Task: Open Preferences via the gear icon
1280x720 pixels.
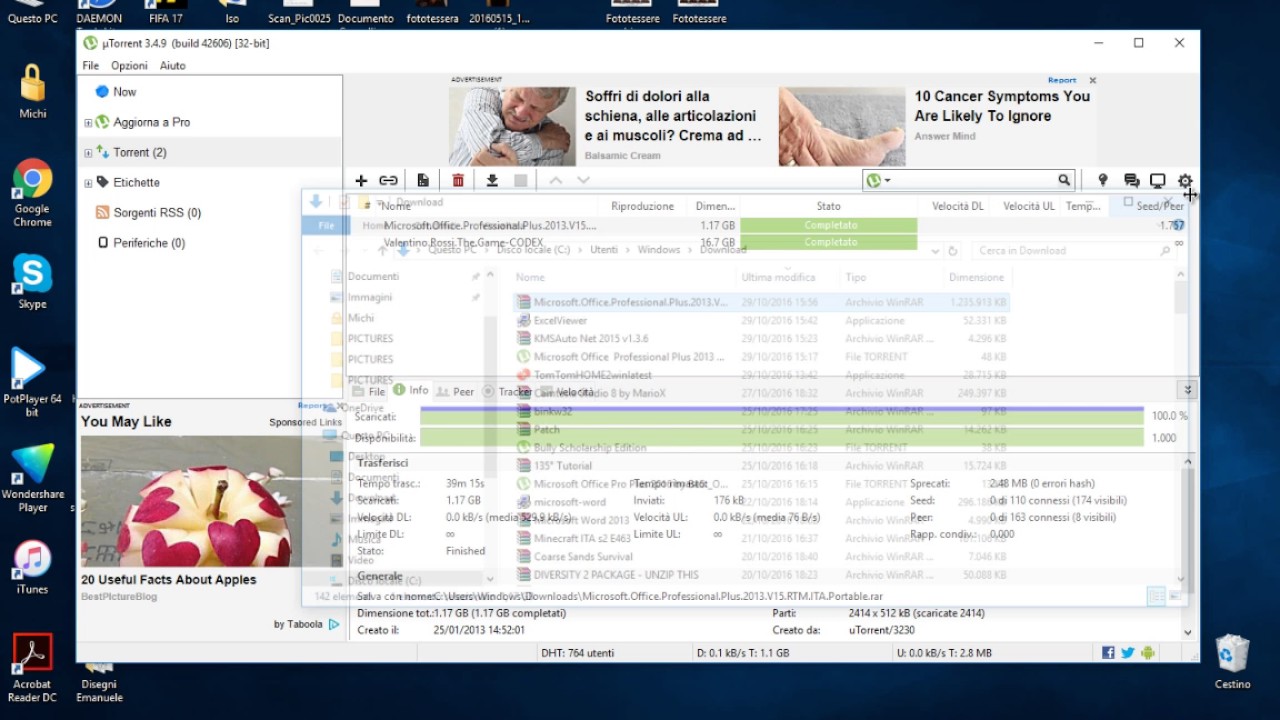Action: point(1185,181)
